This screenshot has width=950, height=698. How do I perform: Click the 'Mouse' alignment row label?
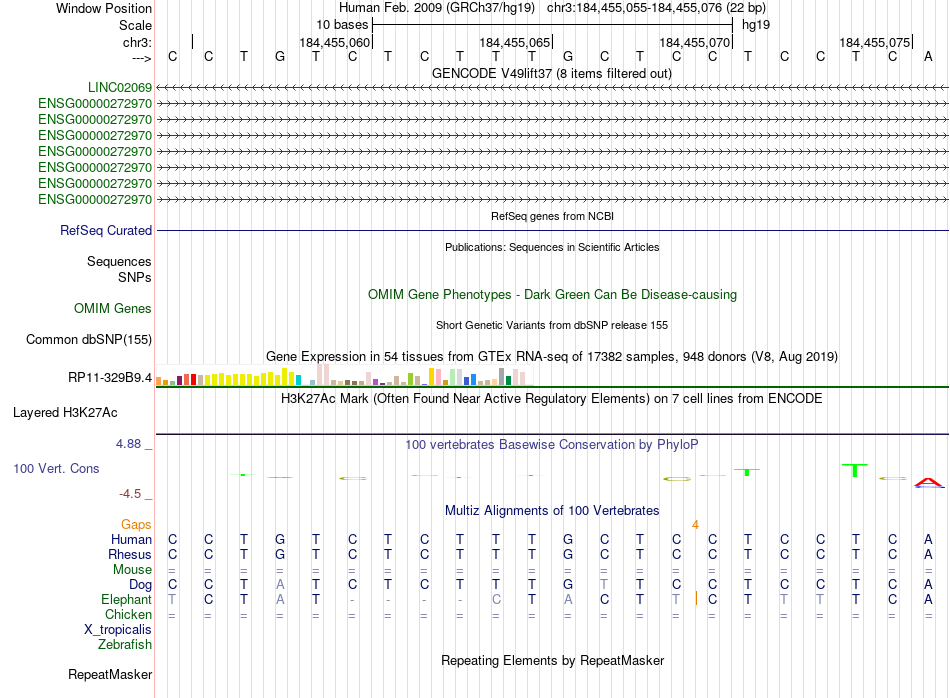pos(133,570)
